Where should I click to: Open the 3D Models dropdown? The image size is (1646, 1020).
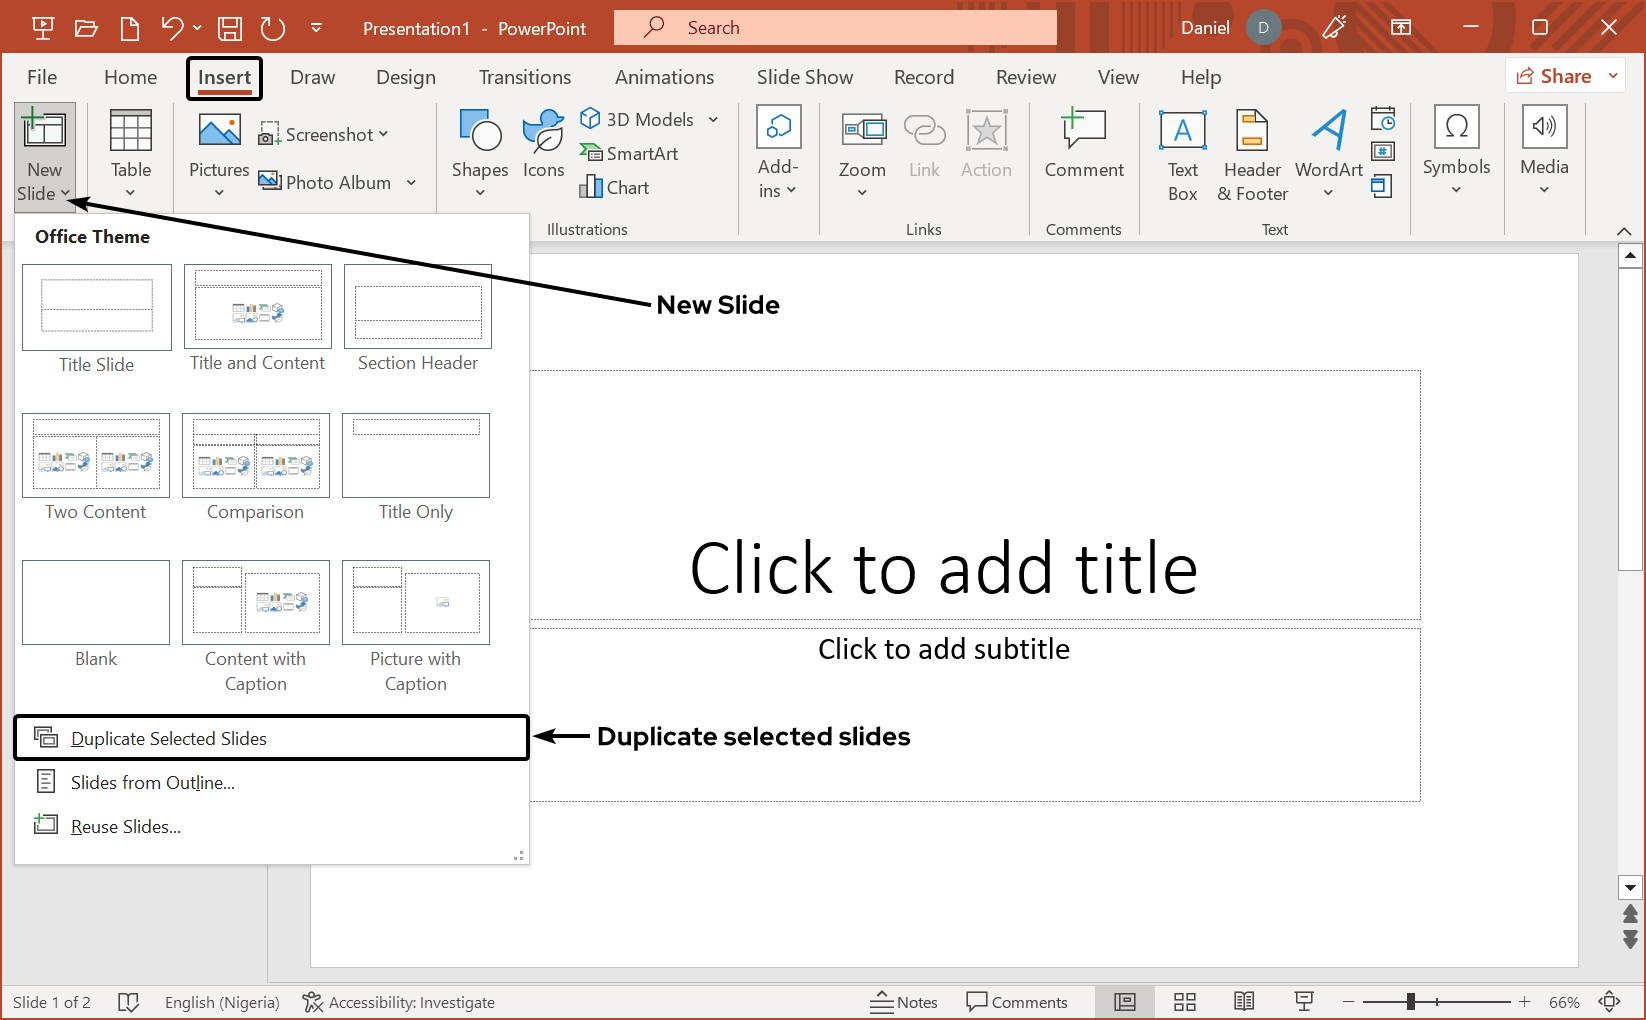point(713,119)
